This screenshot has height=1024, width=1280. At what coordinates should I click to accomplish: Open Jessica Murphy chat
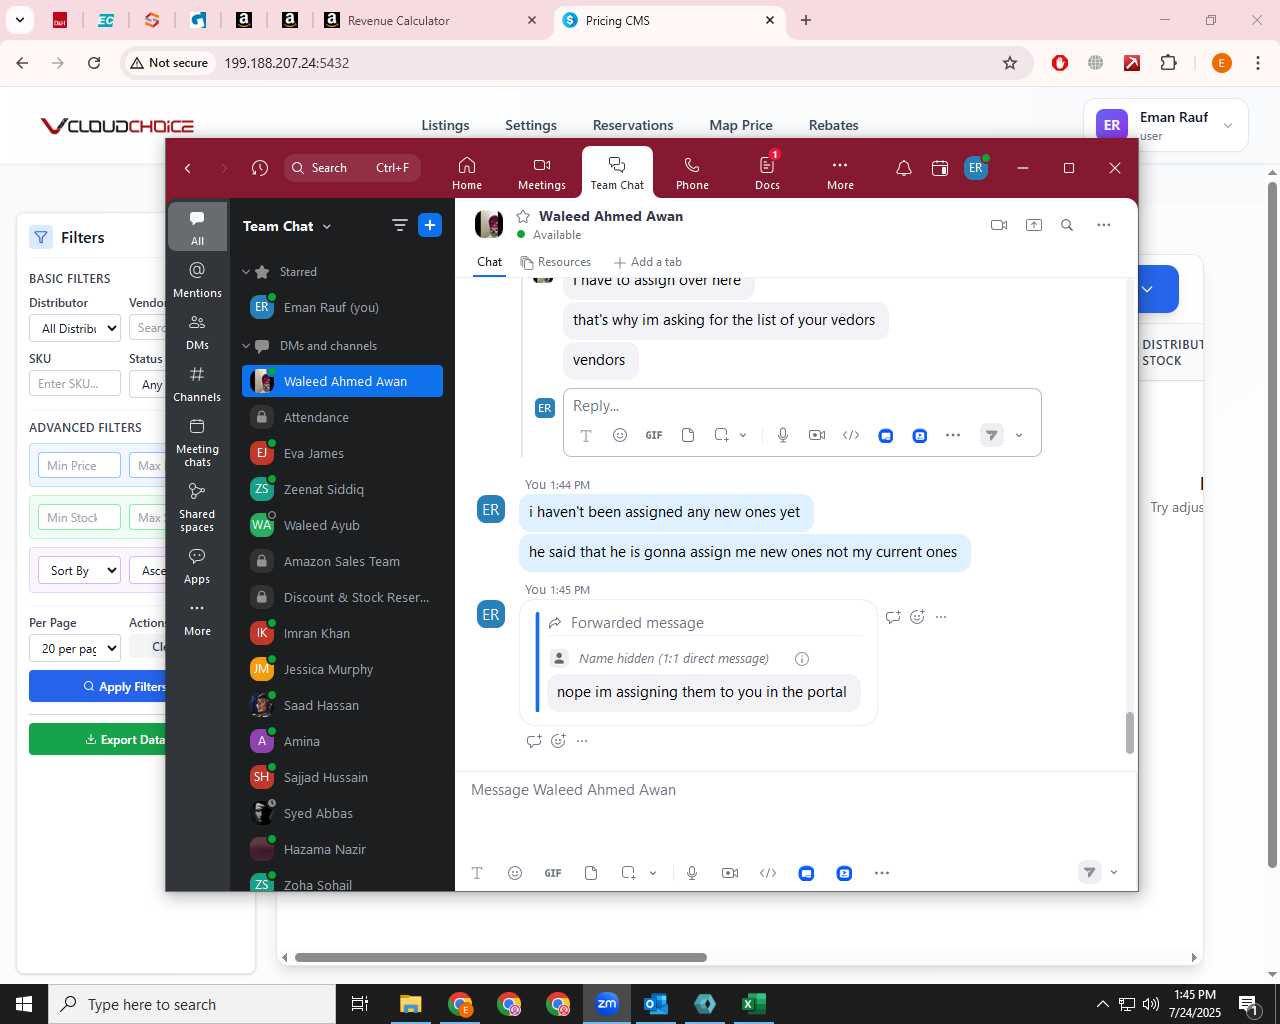click(x=342, y=669)
